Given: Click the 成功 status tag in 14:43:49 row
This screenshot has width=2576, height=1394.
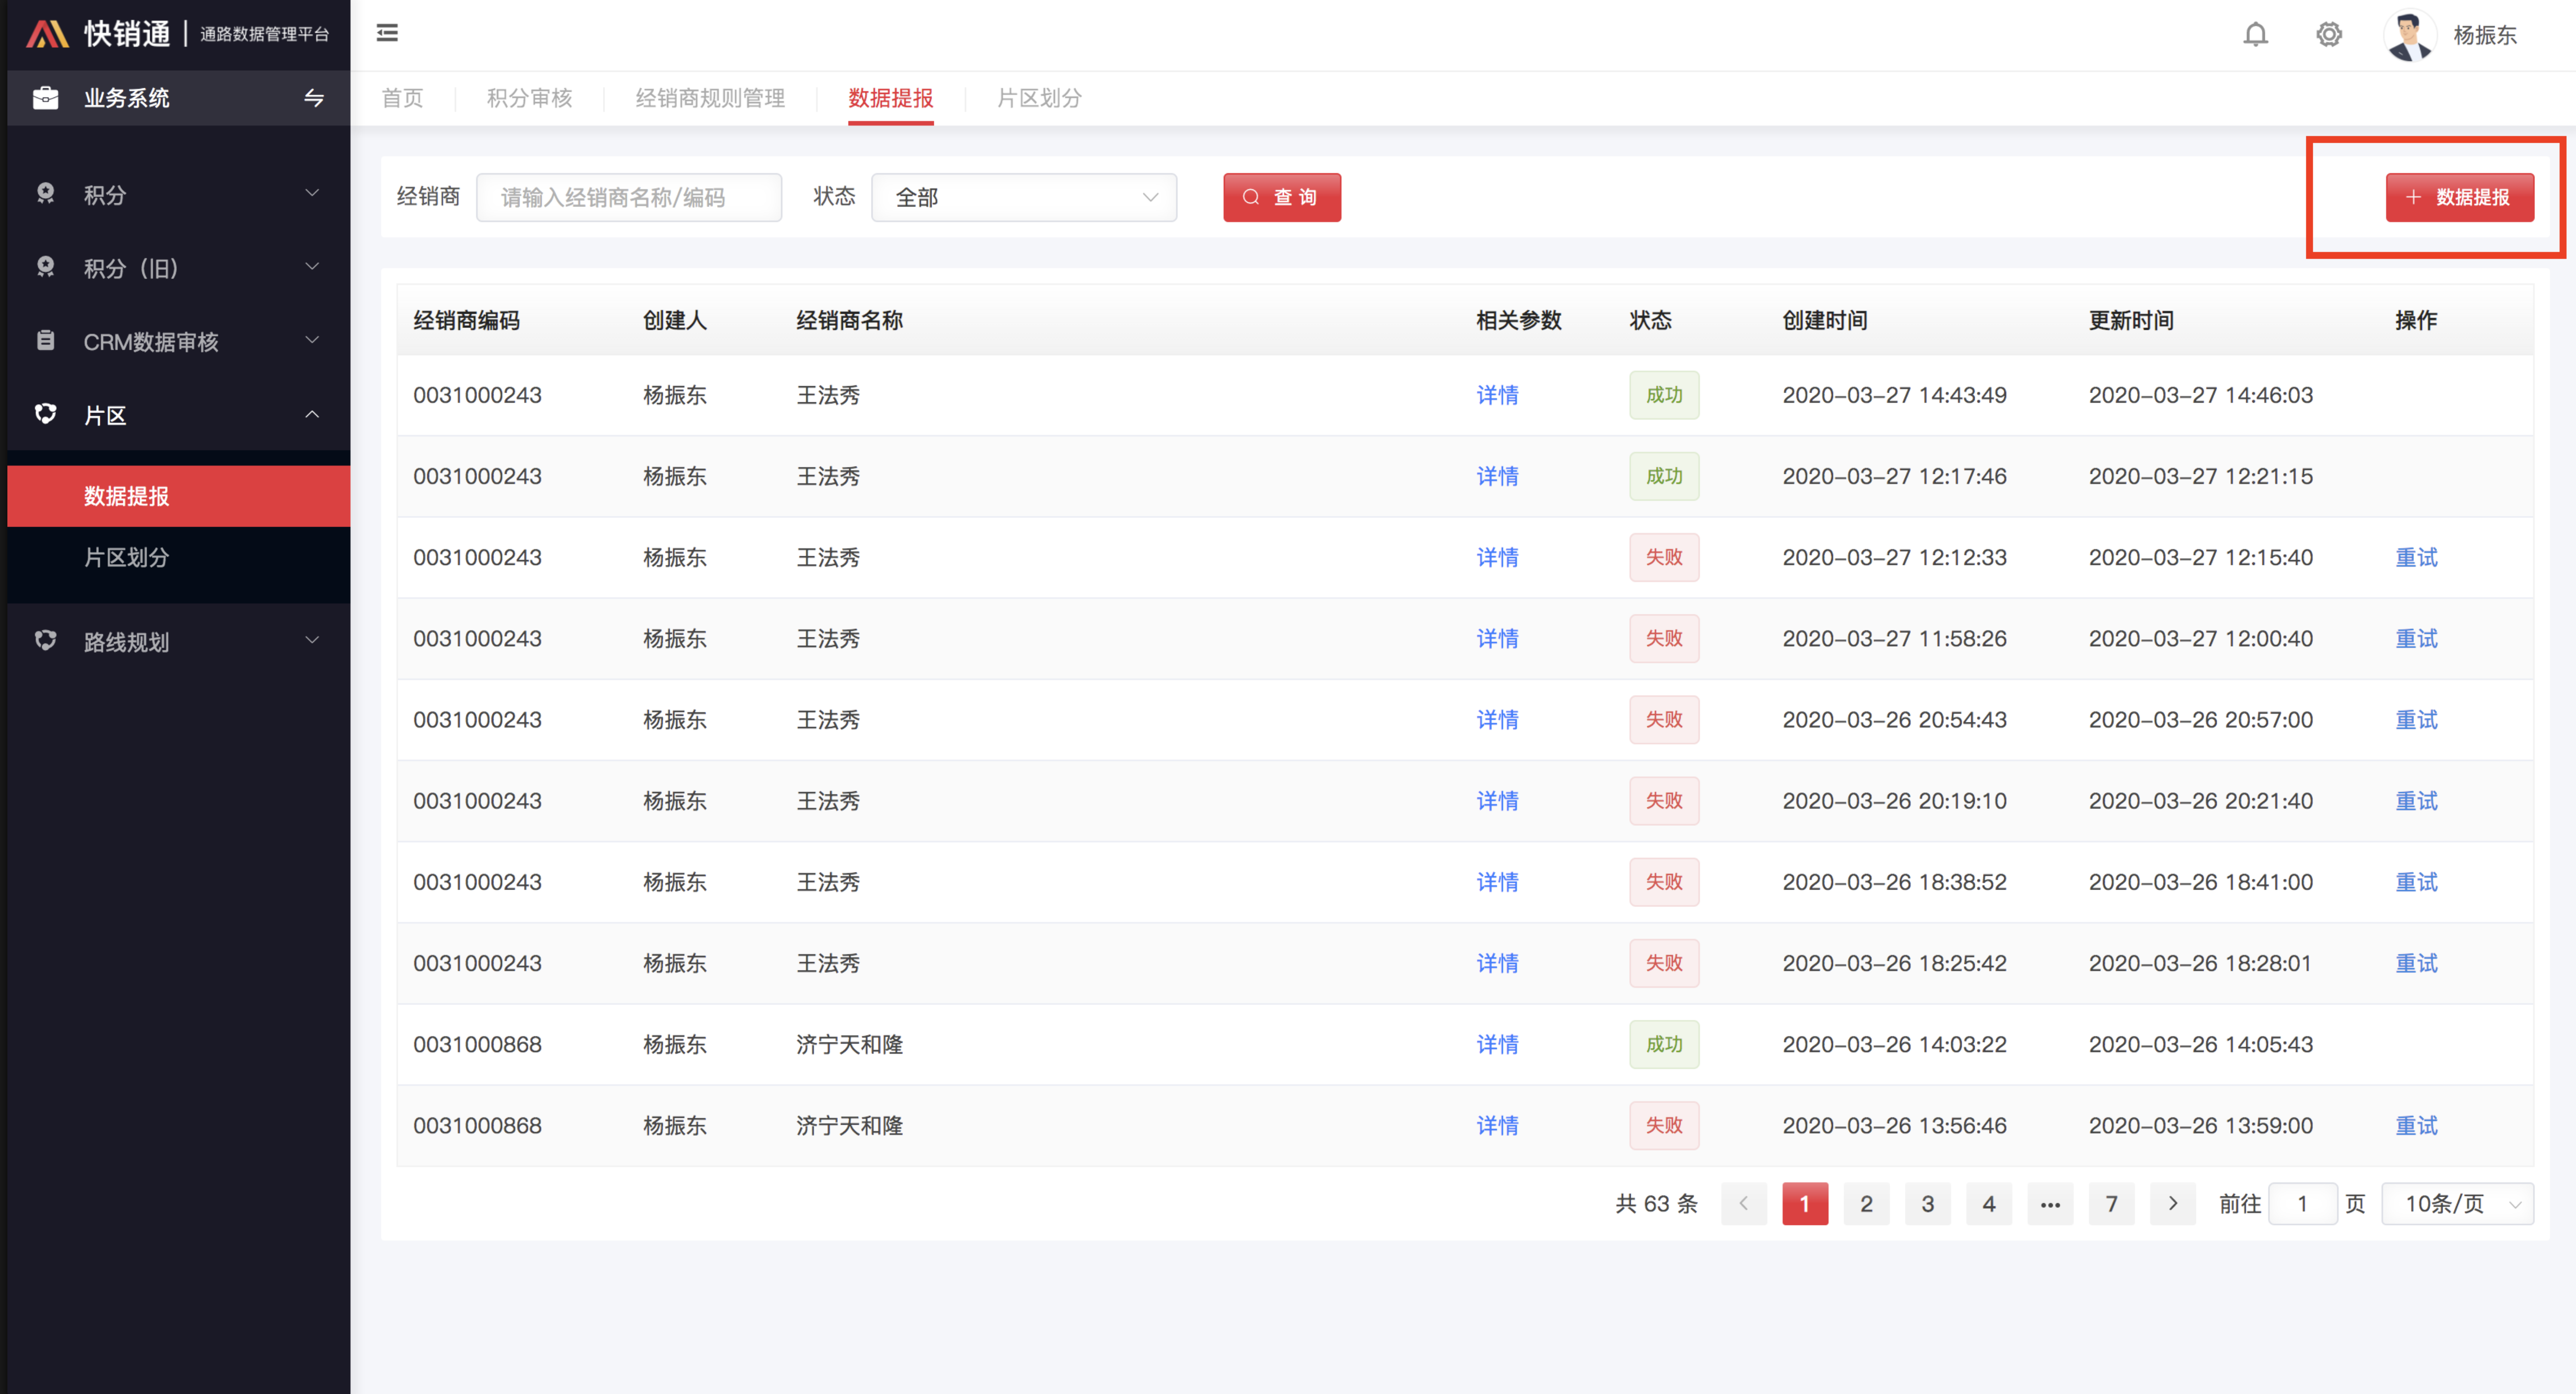Looking at the screenshot, I should (1664, 395).
